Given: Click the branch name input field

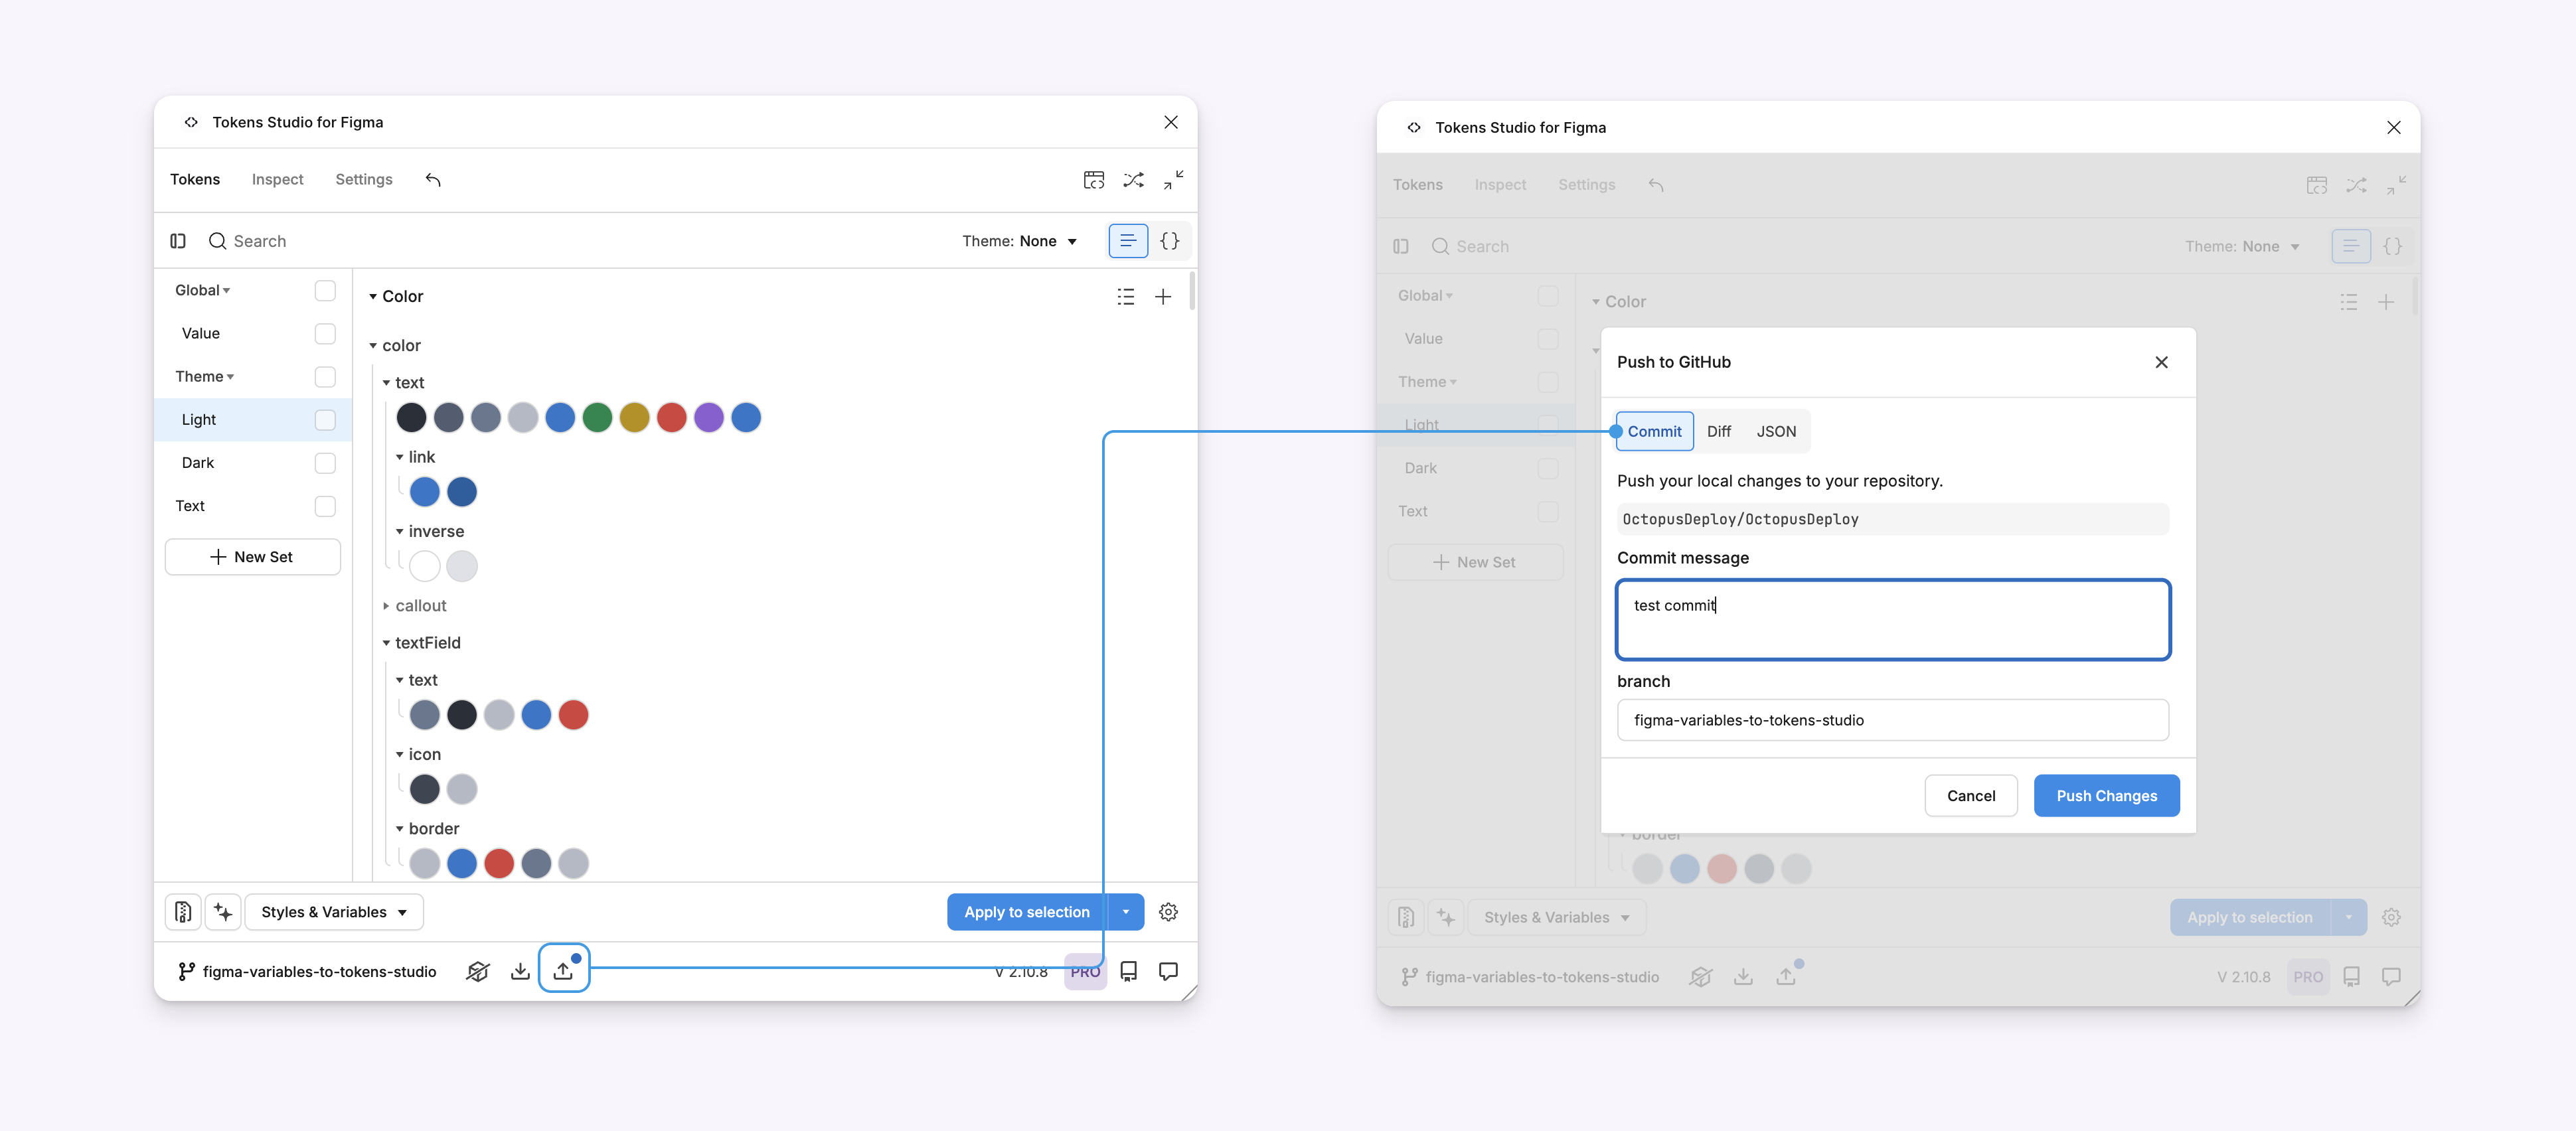Looking at the screenshot, I should (1891, 720).
